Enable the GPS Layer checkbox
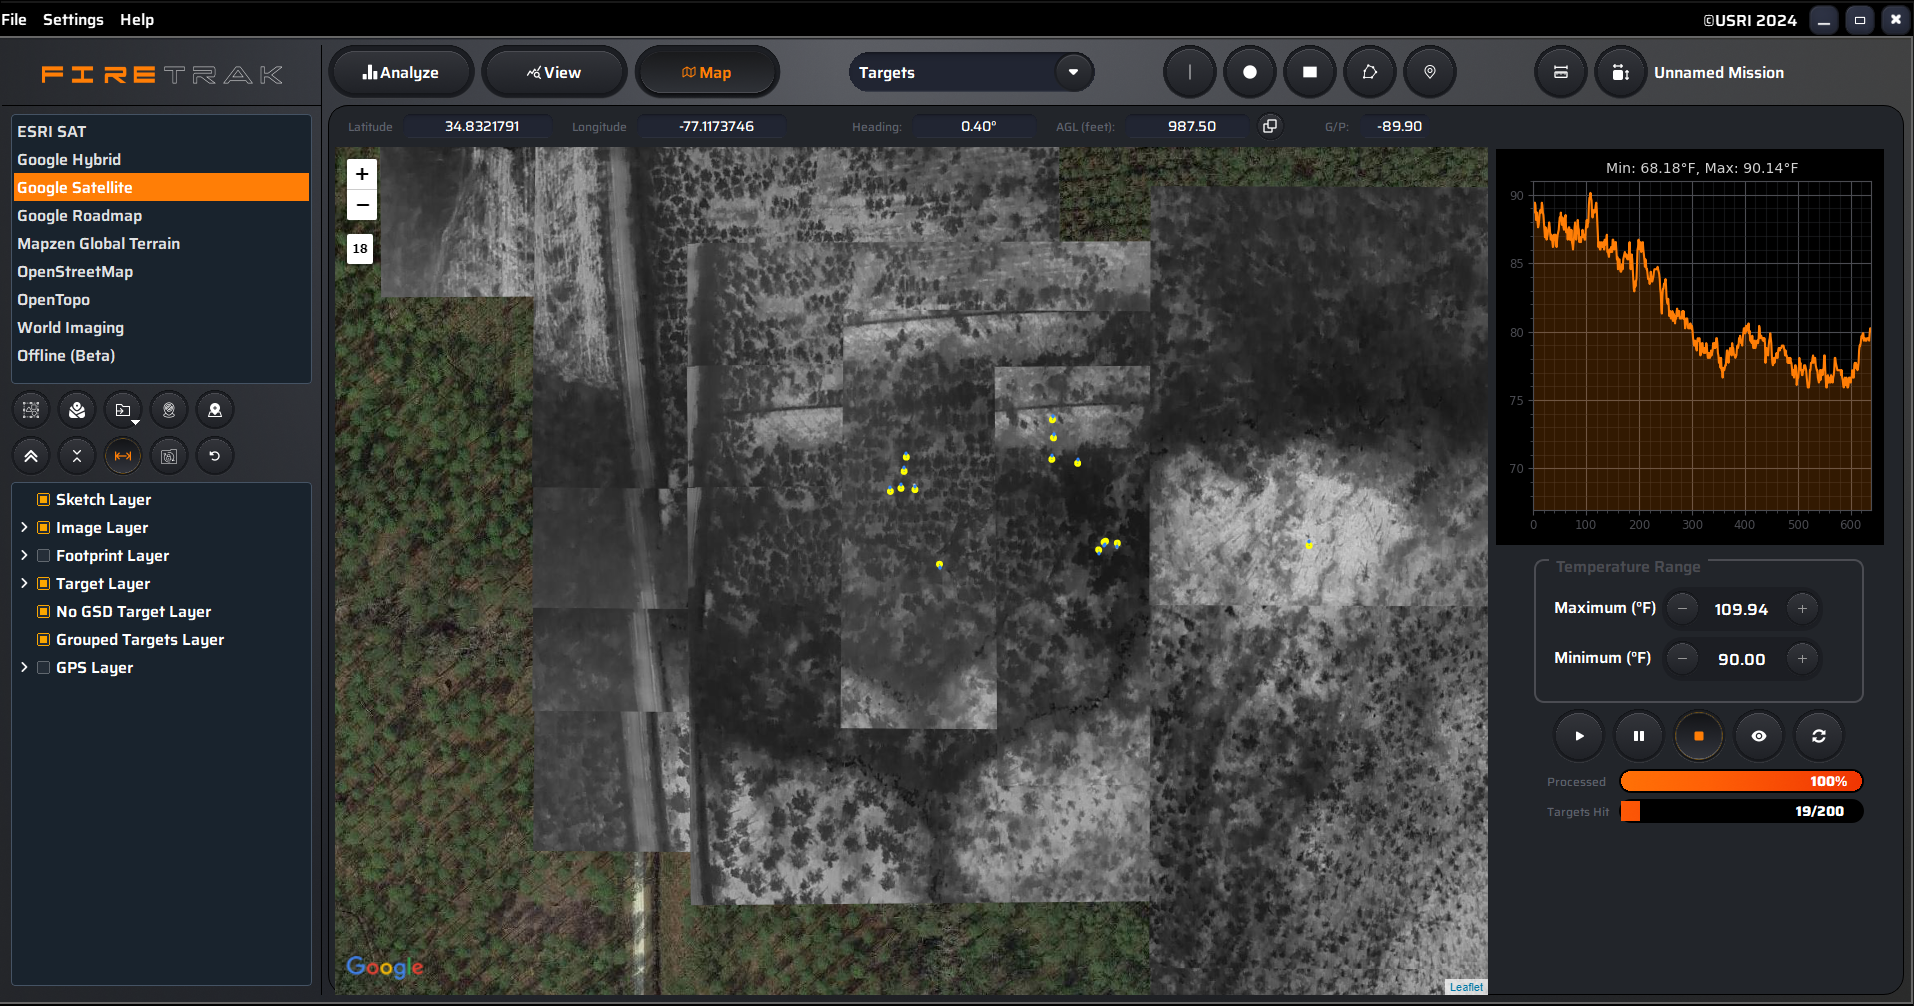The image size is (1914, 1006). [x=43, y=668]
